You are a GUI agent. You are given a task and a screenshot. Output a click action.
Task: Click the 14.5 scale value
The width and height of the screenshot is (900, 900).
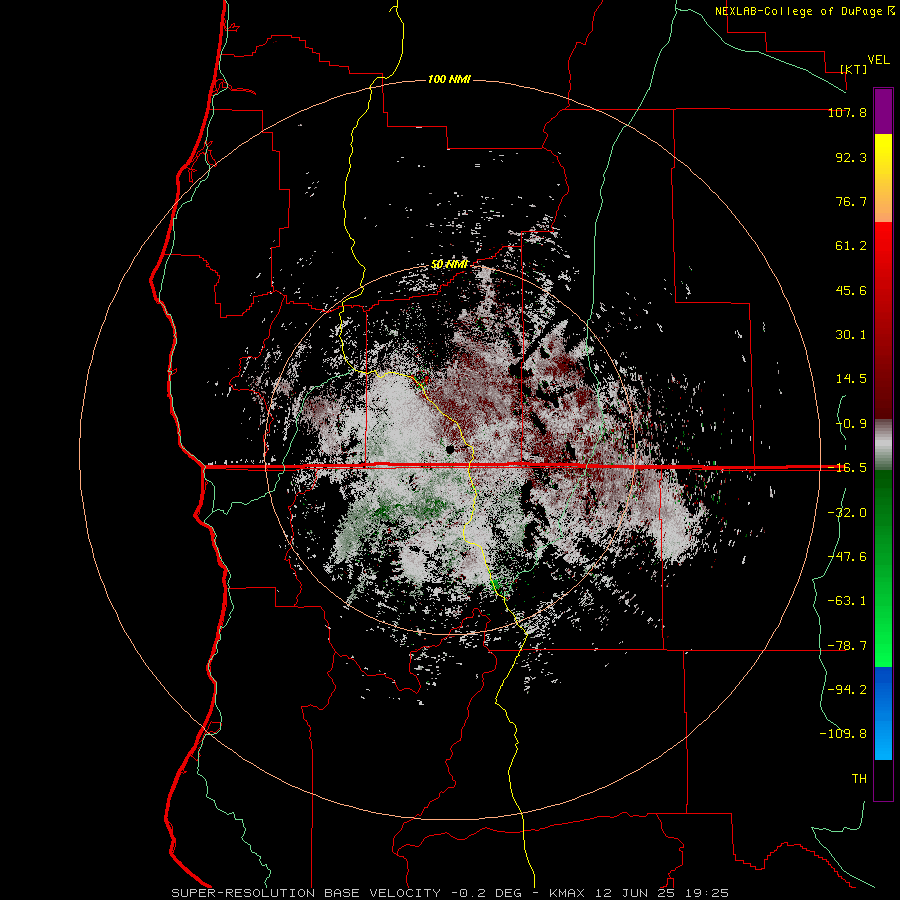(x=851, y=379)
